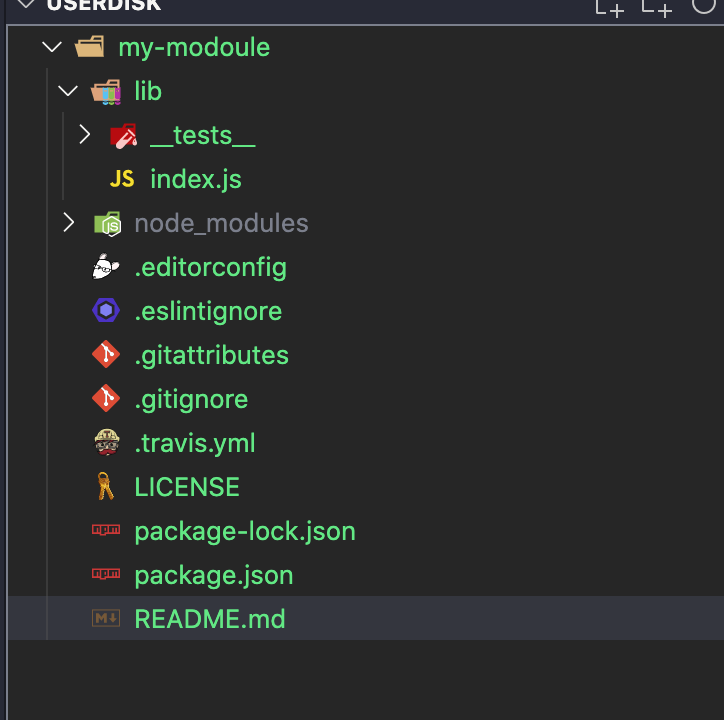Click the Refresh Explorer button

pos(706,6)
